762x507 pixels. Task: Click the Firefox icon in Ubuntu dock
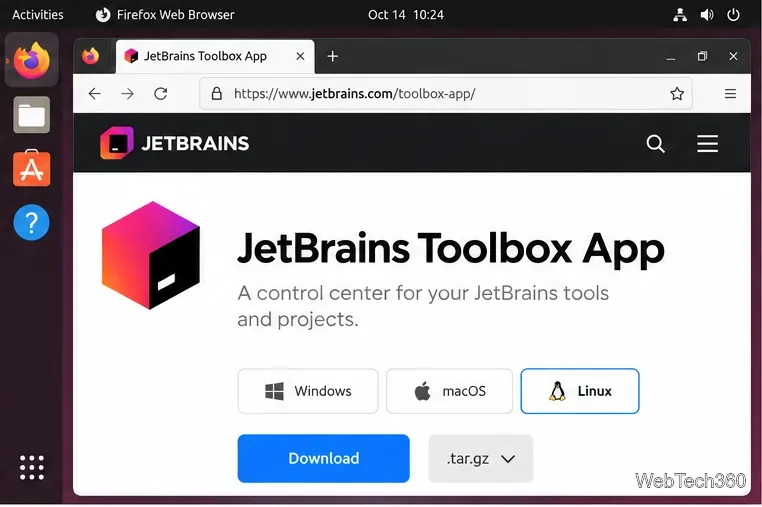[32, 60]
